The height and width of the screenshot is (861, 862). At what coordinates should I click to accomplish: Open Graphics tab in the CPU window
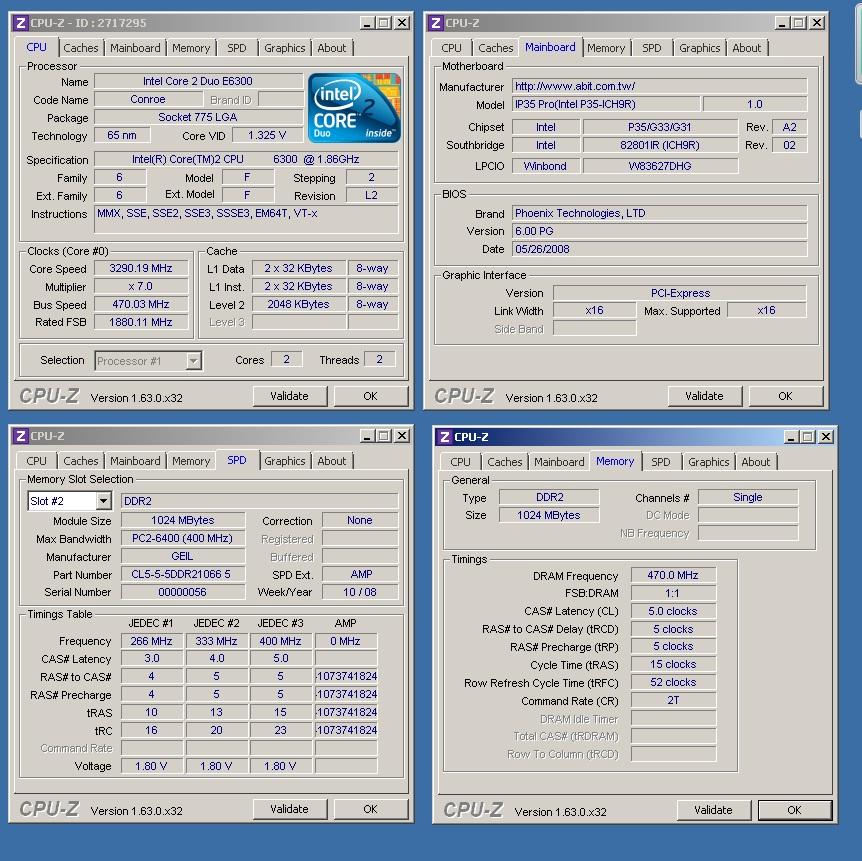coord(284,48)
